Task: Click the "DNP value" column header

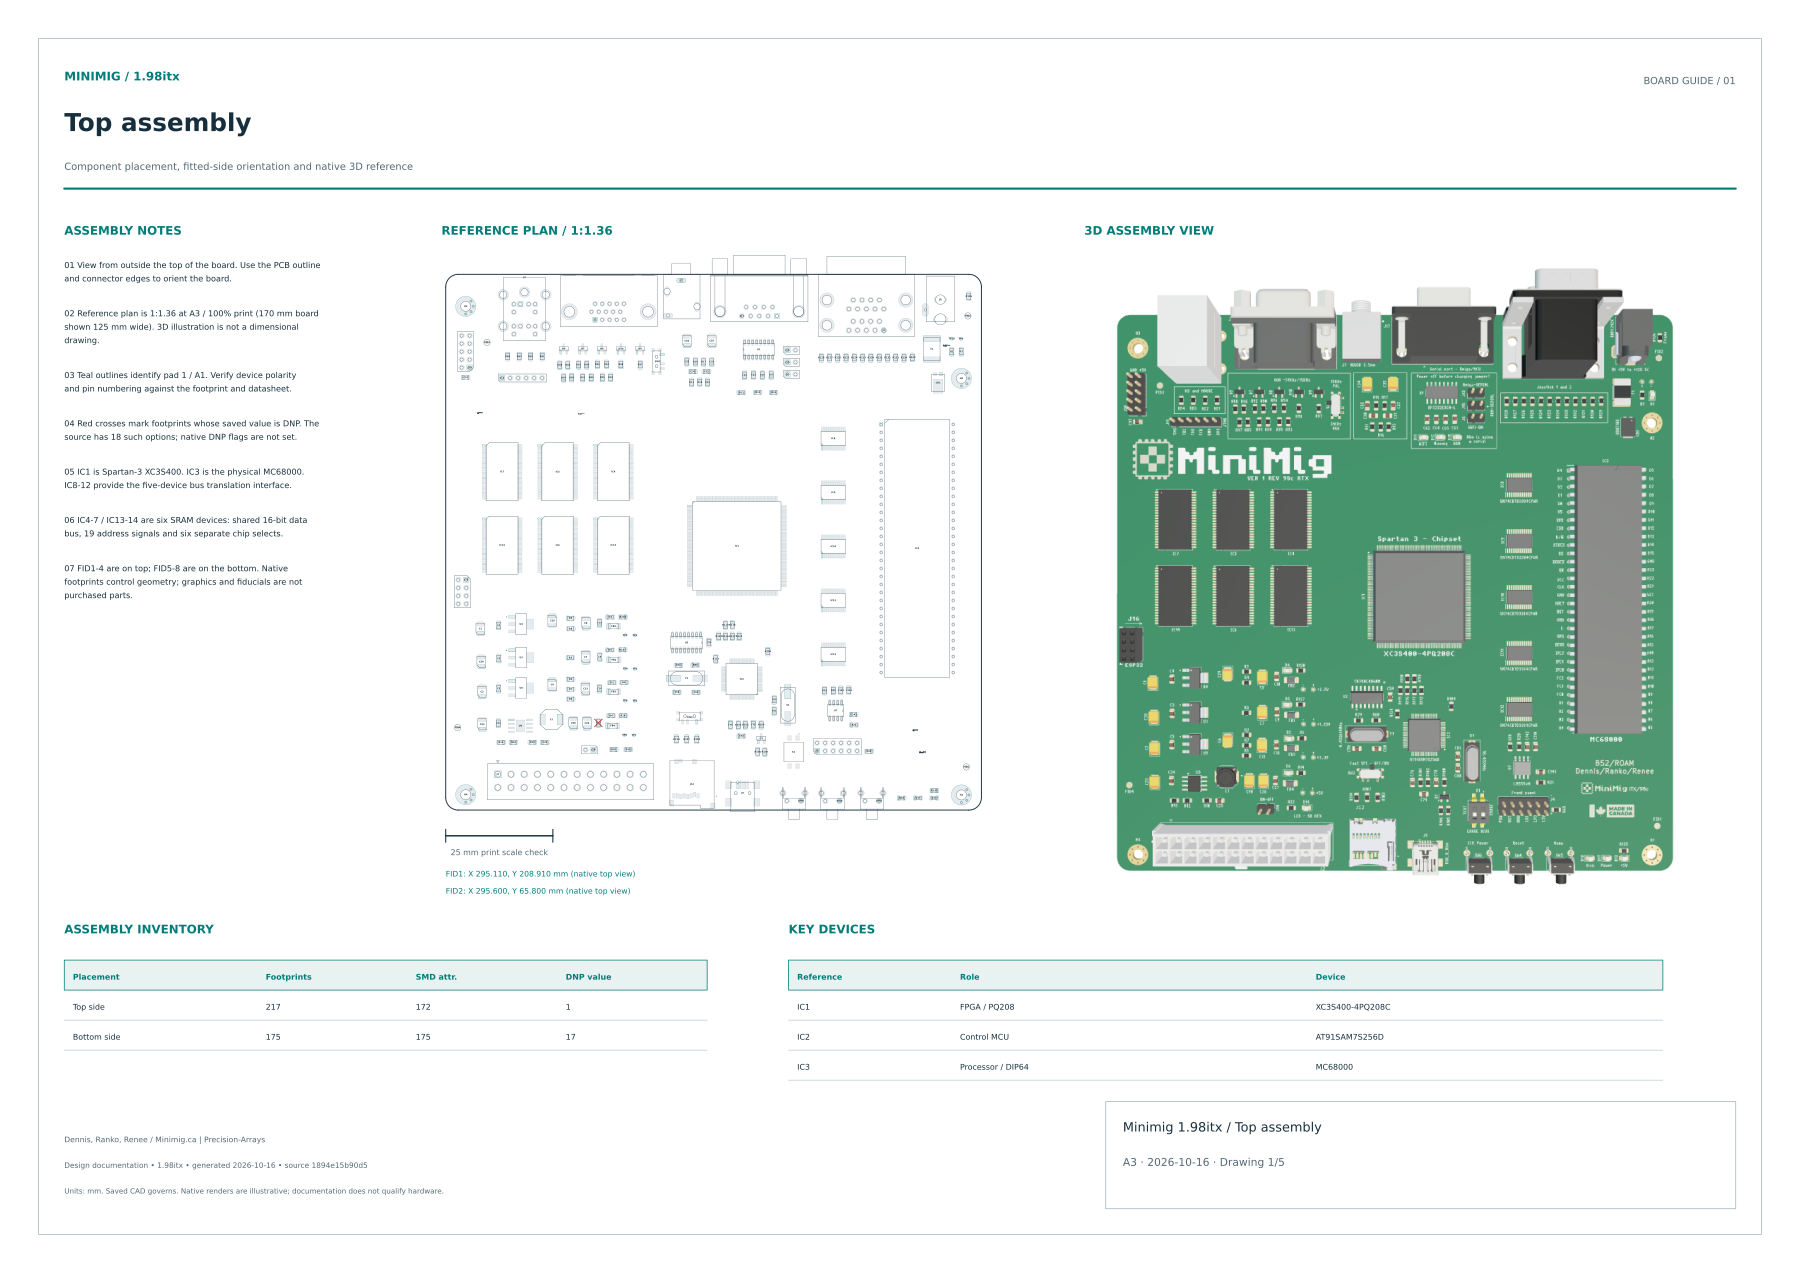Action: [x=588, y=977]
